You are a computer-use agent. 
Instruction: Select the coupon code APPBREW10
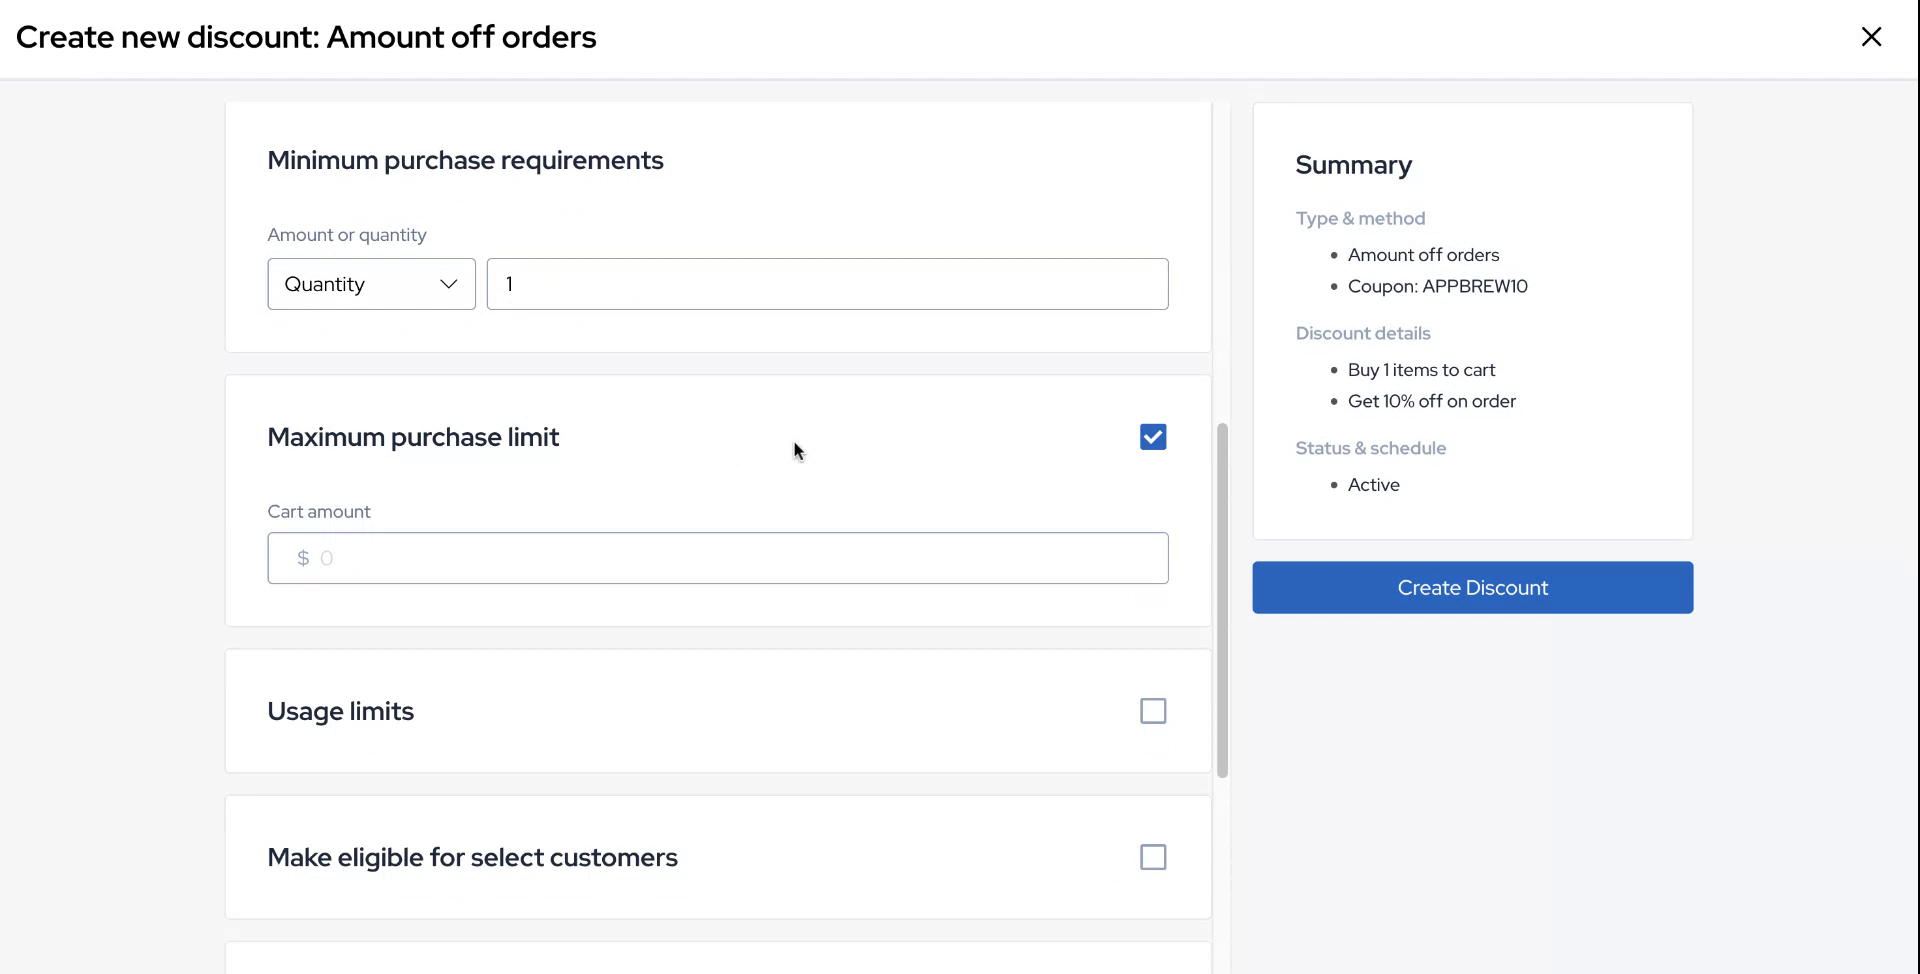click(x=1438, y=286)
